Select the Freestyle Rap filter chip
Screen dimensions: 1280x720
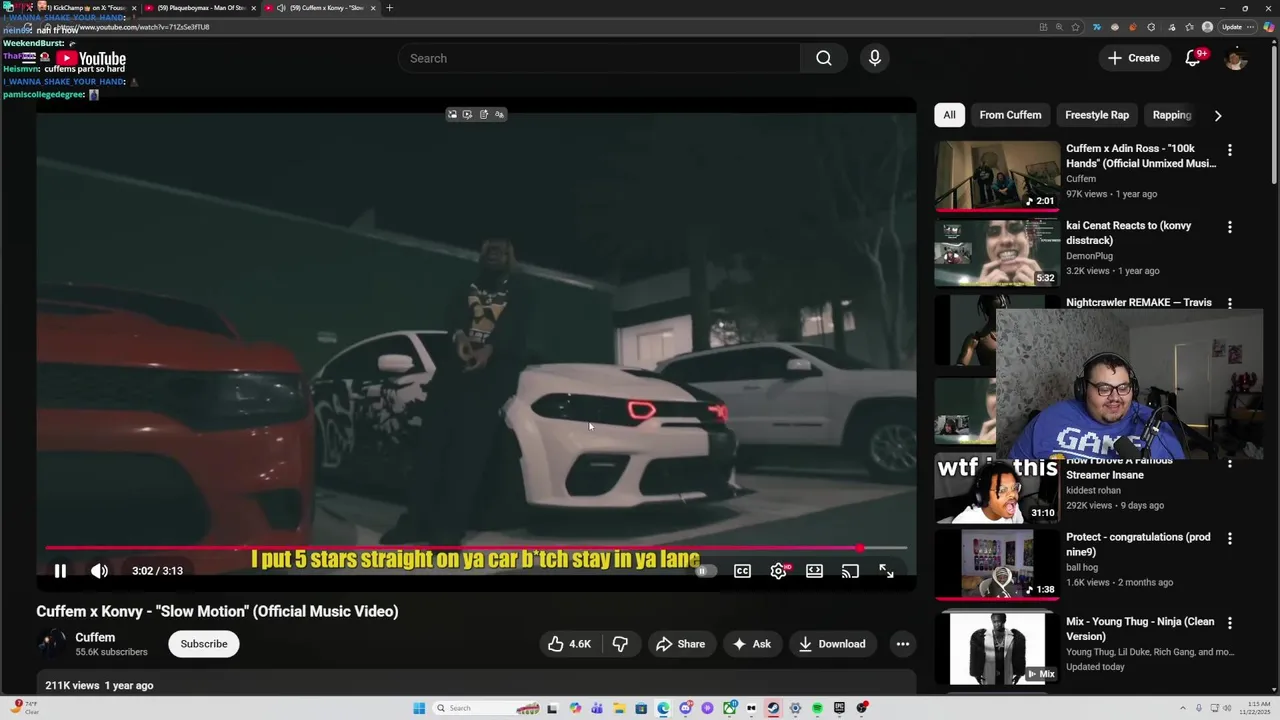[1097, 115]
